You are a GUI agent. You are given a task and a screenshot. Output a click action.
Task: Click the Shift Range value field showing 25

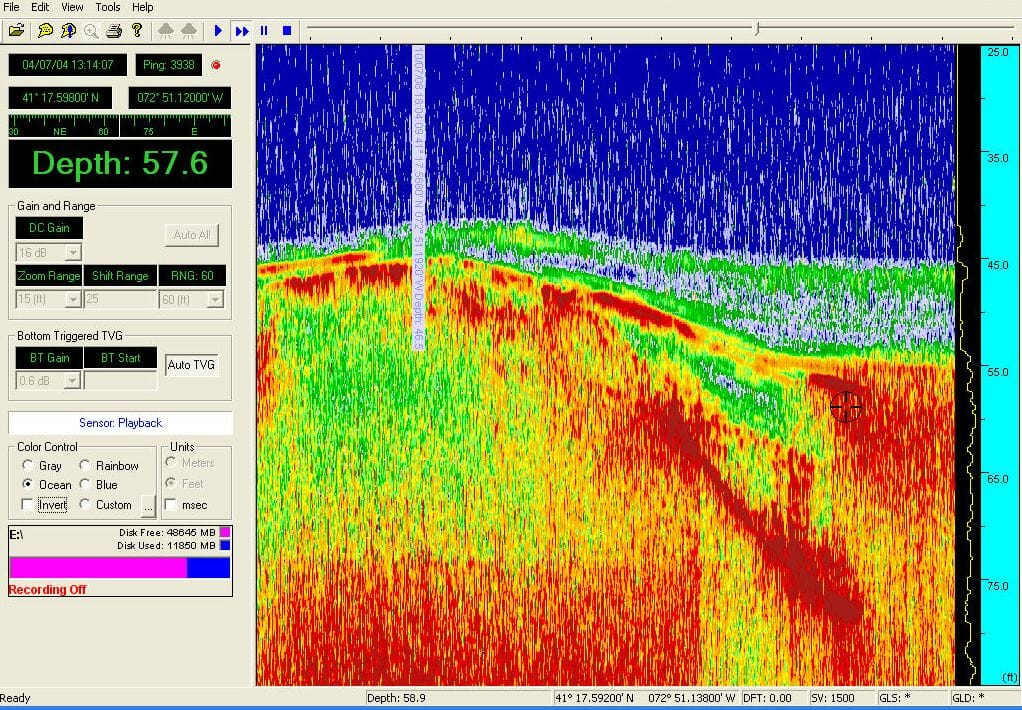120,299
